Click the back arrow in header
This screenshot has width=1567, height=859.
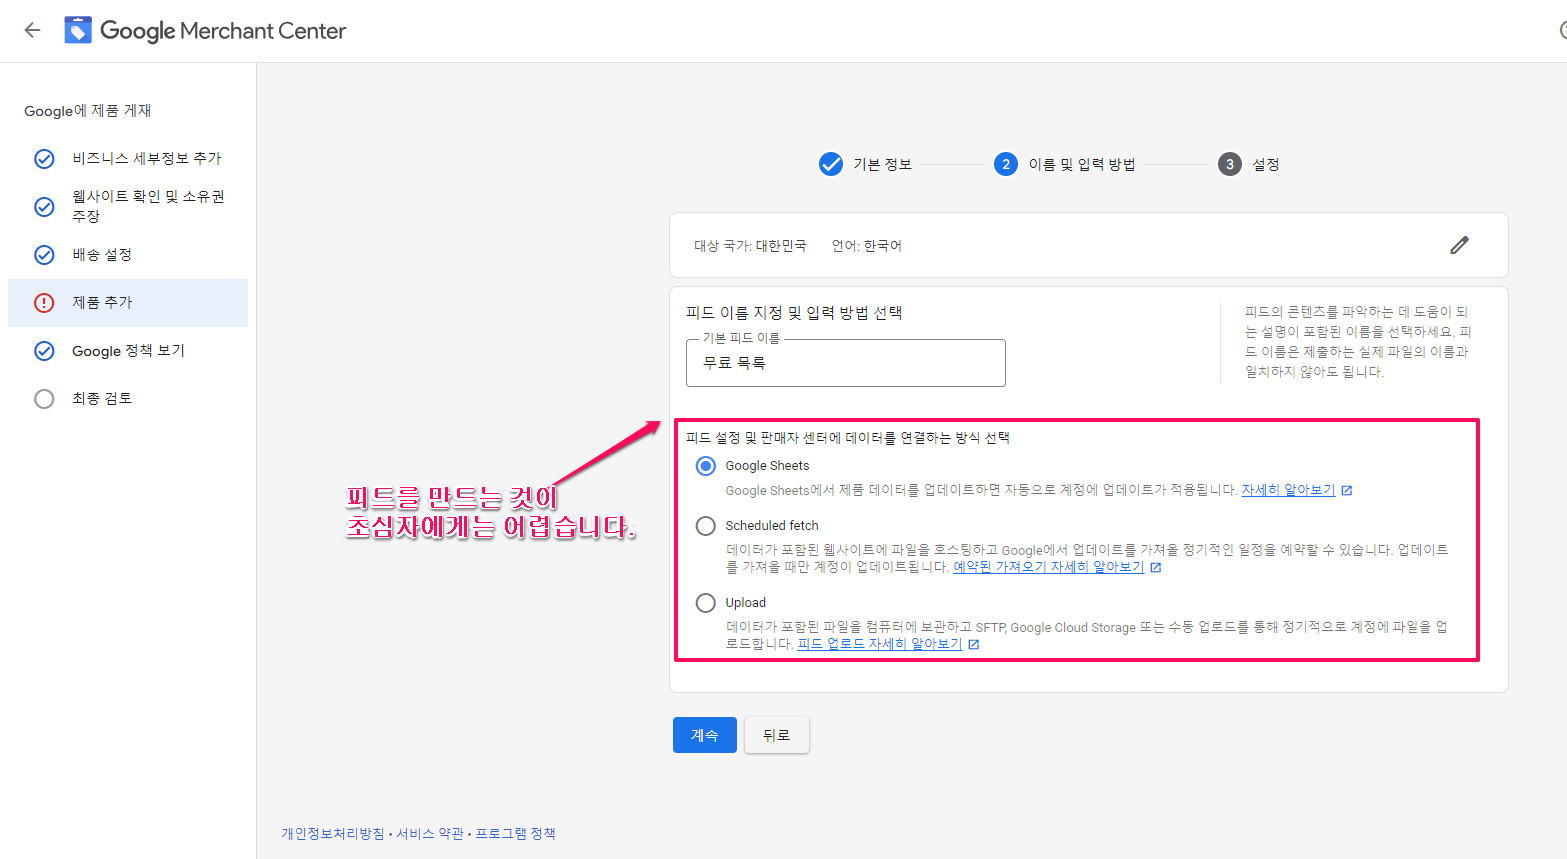click(32, 30)
